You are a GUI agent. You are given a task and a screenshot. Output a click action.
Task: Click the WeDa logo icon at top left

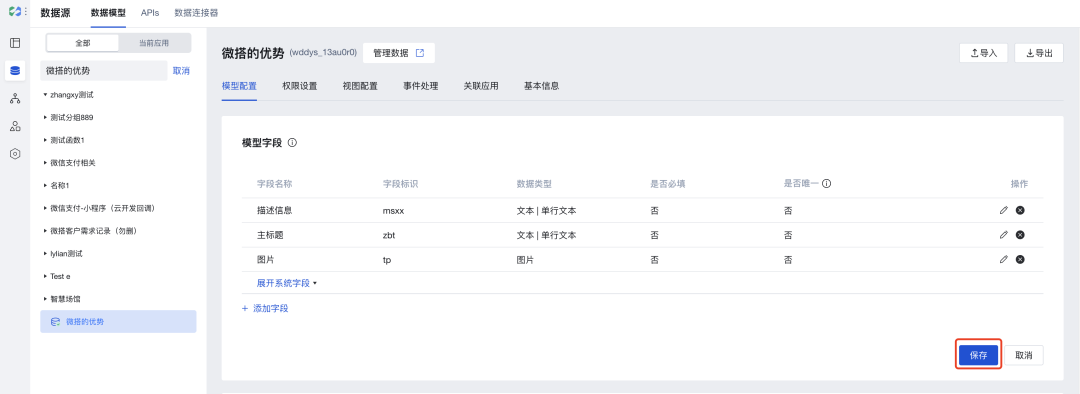tap(14, 12)
